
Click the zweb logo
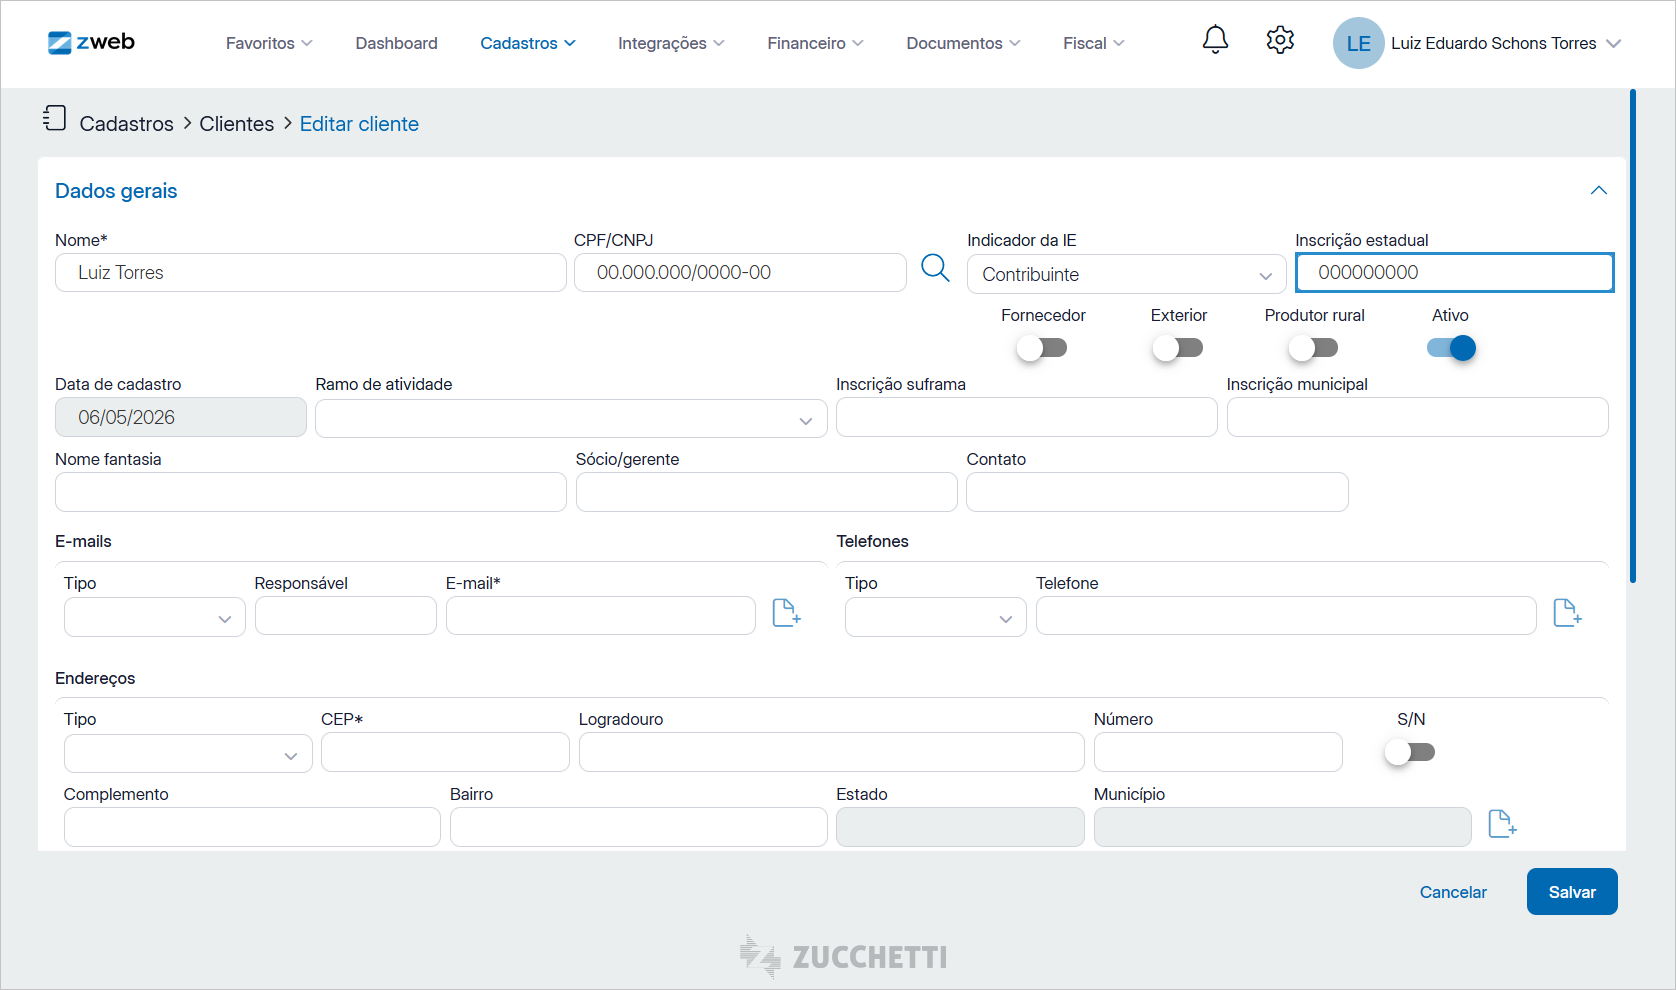click(91, 42)
